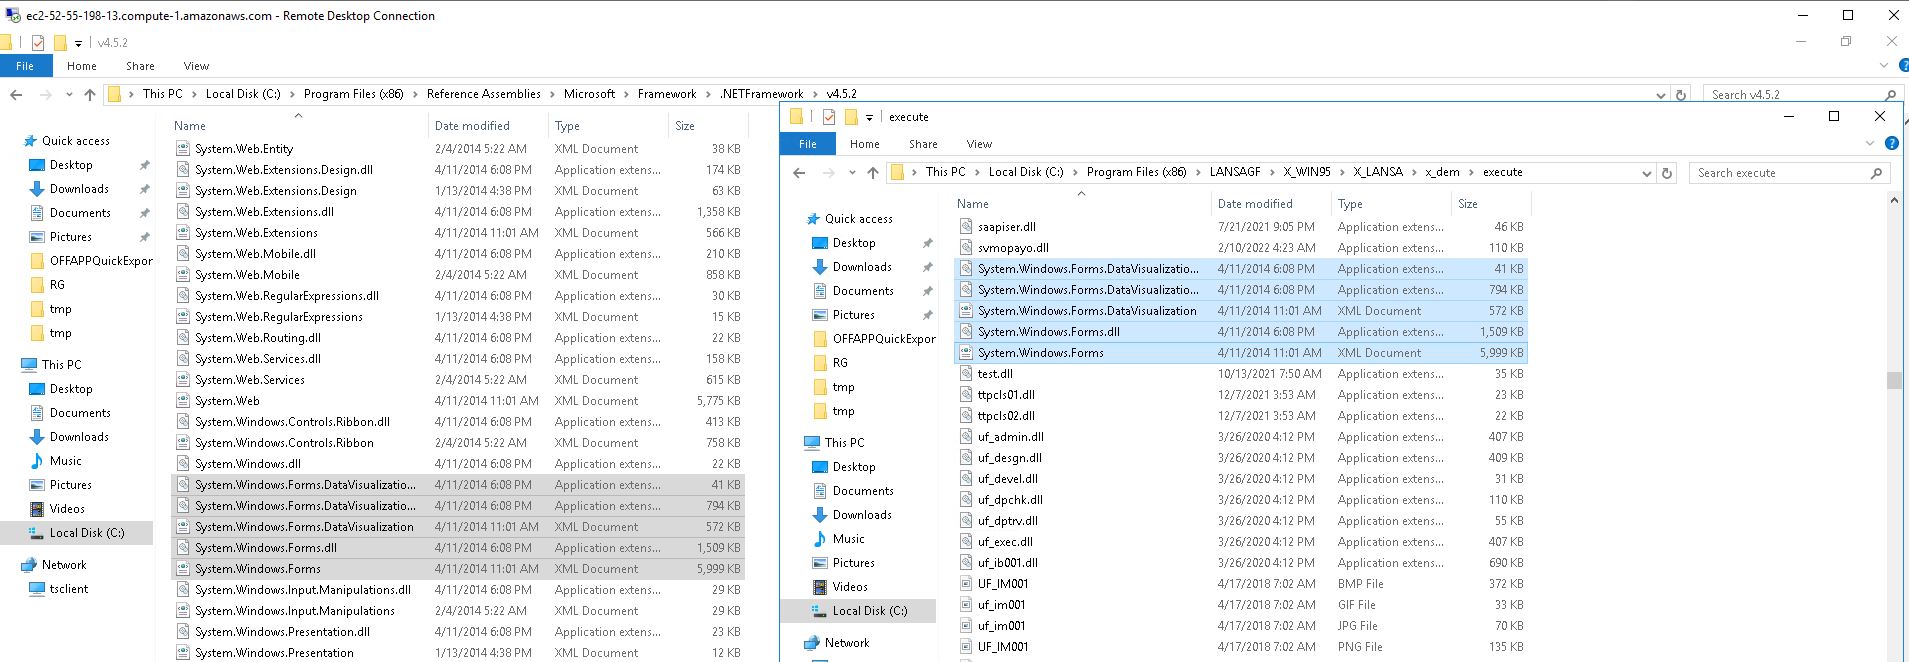Open the View tab in v4.5.2 window

(196, 66)
